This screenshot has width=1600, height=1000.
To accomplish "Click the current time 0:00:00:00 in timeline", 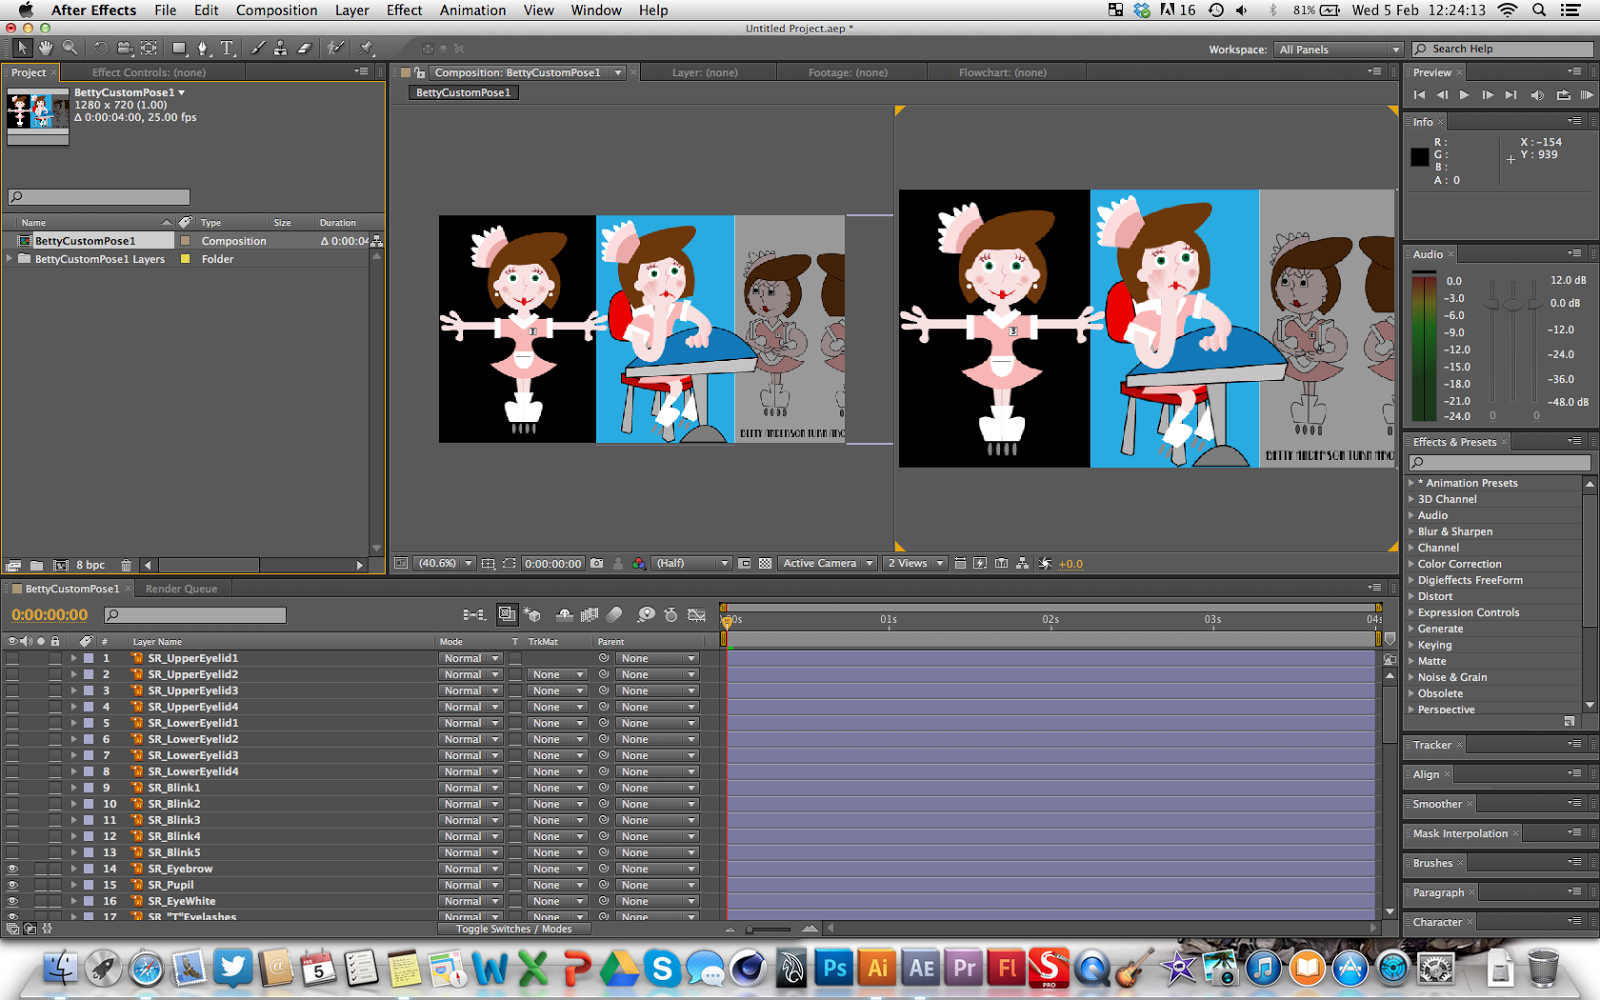I will point(50,615).
